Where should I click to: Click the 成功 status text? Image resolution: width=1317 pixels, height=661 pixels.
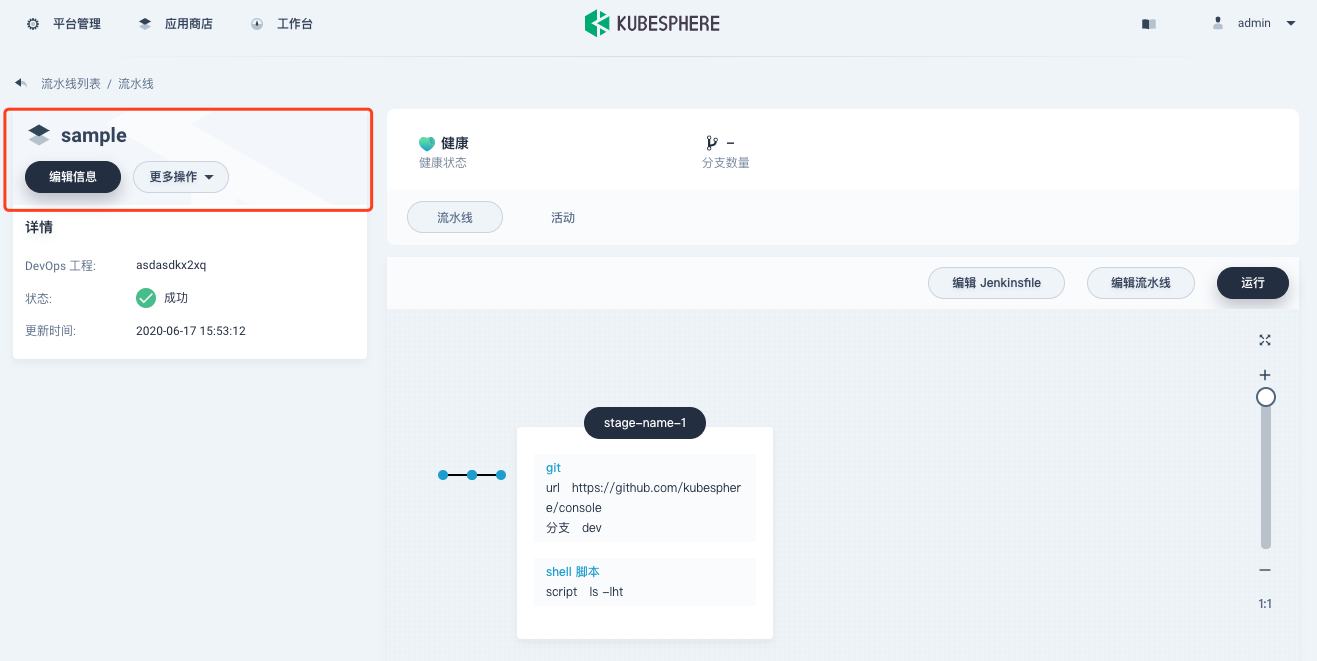point(176,298)
